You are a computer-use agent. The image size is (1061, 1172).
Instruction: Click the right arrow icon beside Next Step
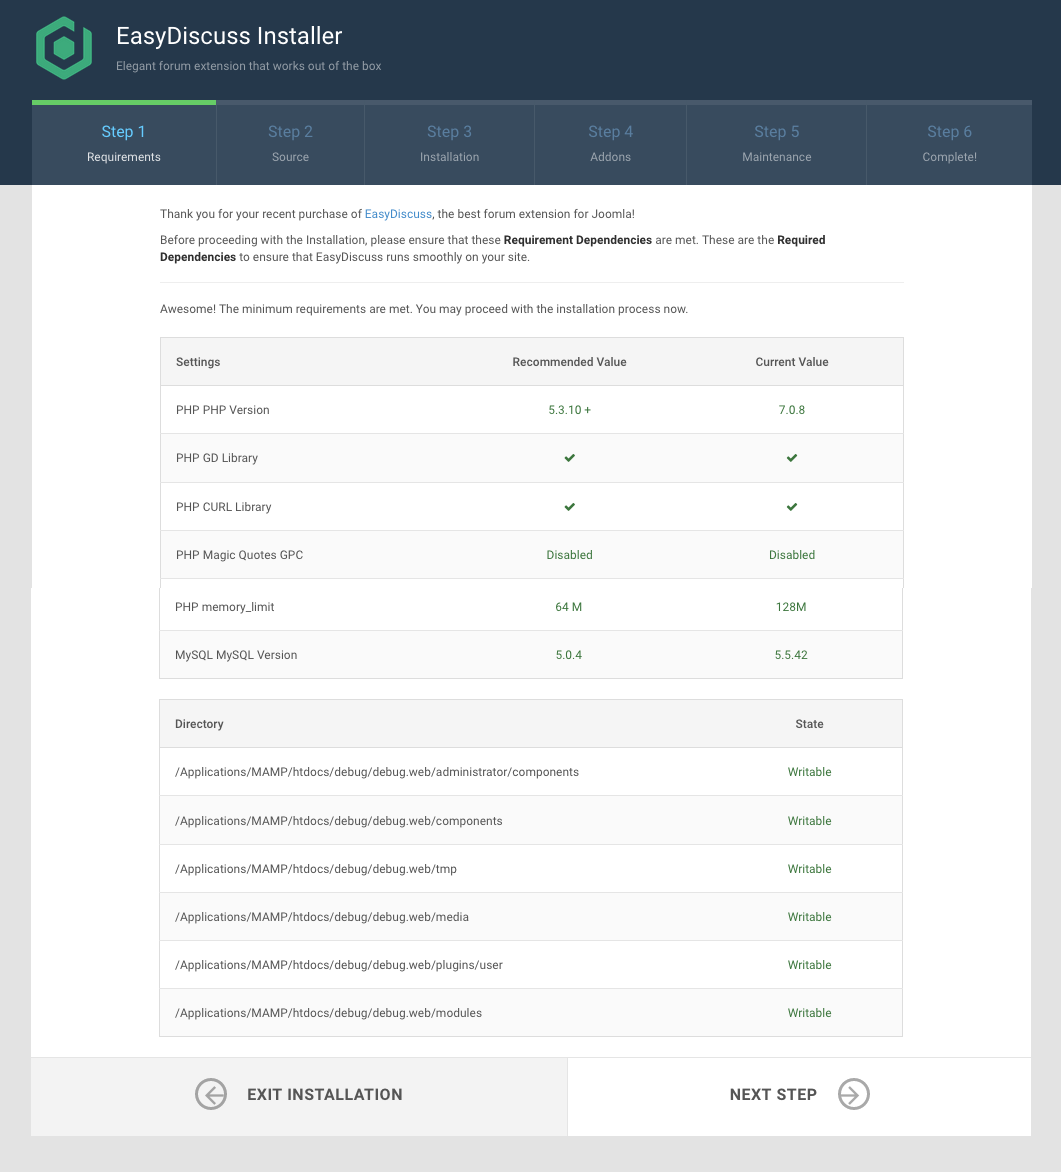pos(853,1094)
